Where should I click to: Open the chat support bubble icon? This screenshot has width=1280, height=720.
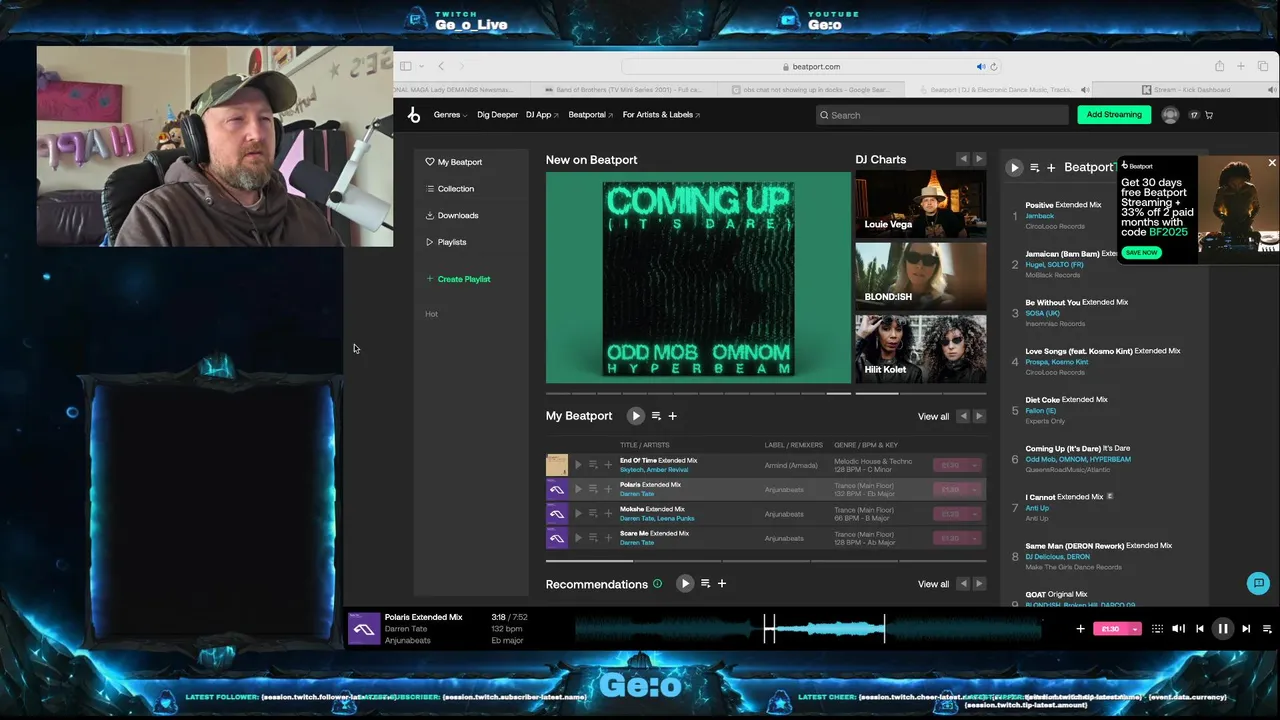[1258, 583]
